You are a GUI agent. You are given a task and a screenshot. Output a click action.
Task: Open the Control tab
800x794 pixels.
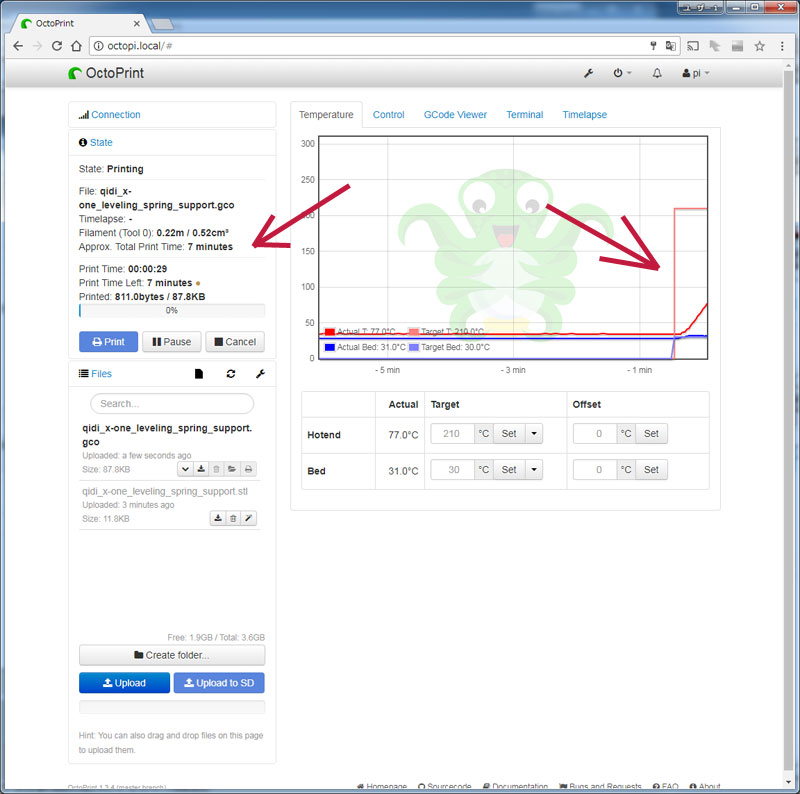coord(388,115)
